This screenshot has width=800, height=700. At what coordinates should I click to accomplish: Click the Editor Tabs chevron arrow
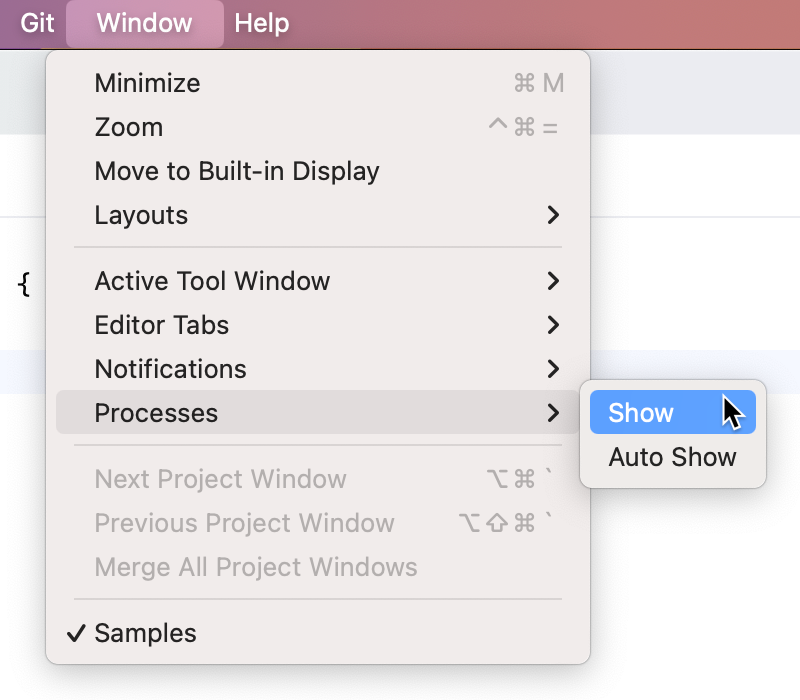pyautogui.click(x=553, y=325)
